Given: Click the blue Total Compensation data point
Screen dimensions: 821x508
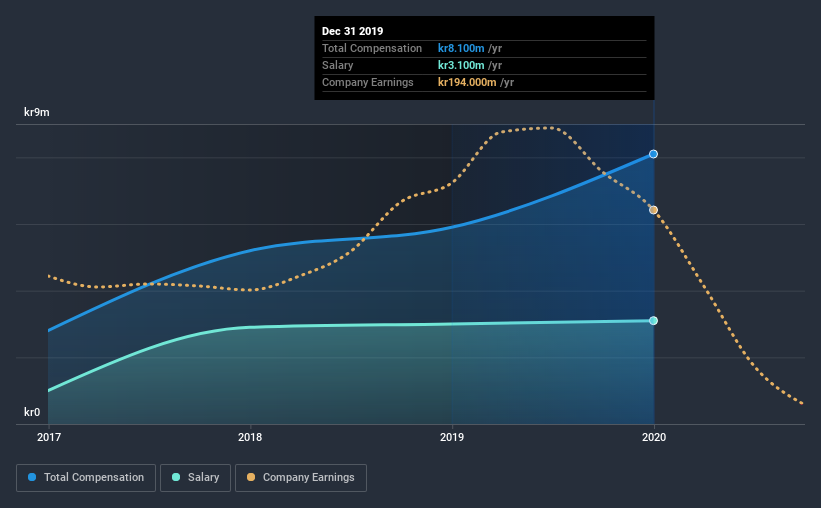Looking at the screenshot, I should [x=653, y=154].
